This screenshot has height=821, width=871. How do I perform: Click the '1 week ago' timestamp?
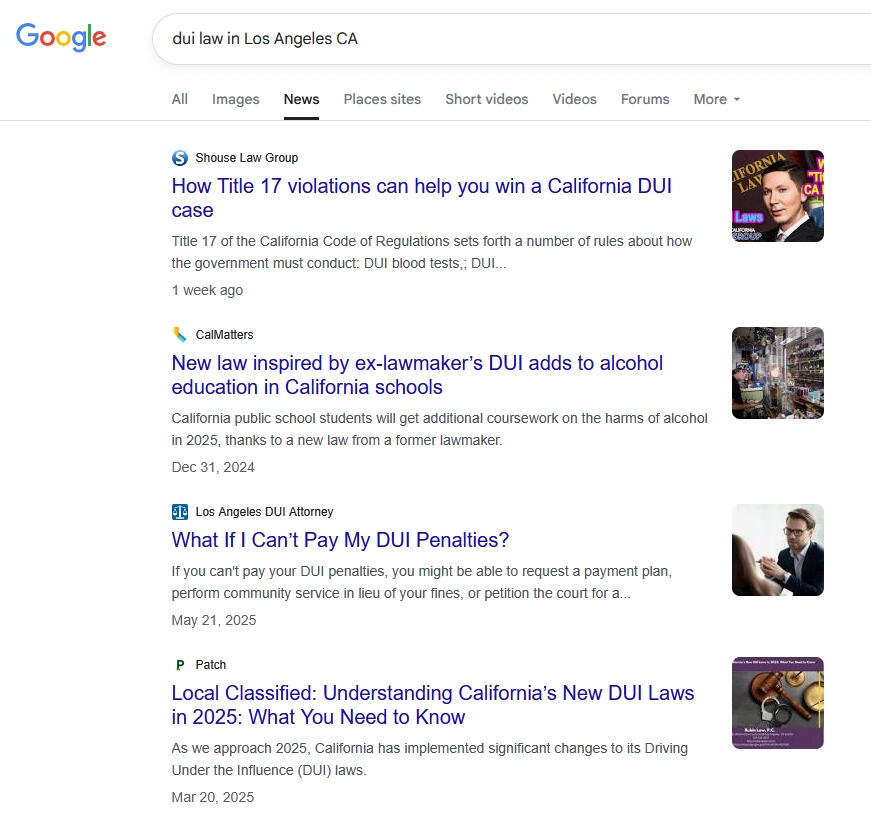(x=207, y=290)
